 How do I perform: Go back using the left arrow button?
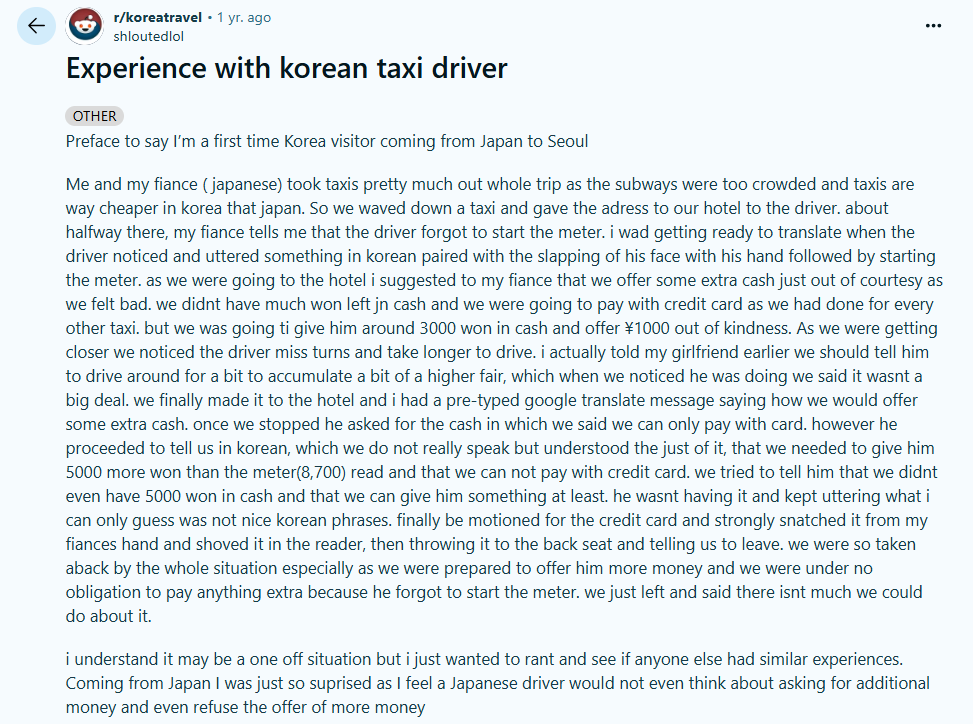click(x=36, y=25)
